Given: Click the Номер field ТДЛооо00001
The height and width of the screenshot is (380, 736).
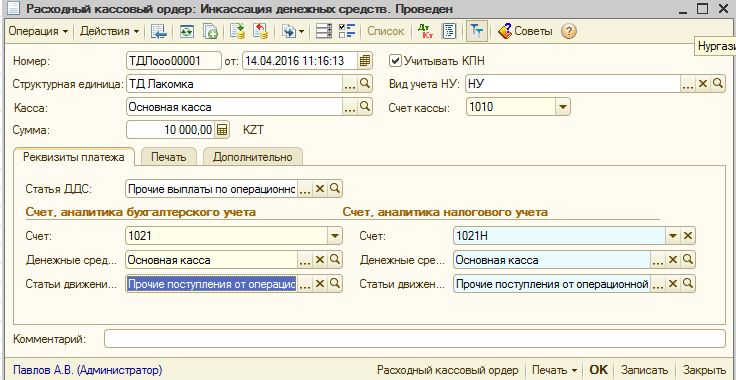Looking at the screenshot, I should pyautogui.click(x=174, y=61).
